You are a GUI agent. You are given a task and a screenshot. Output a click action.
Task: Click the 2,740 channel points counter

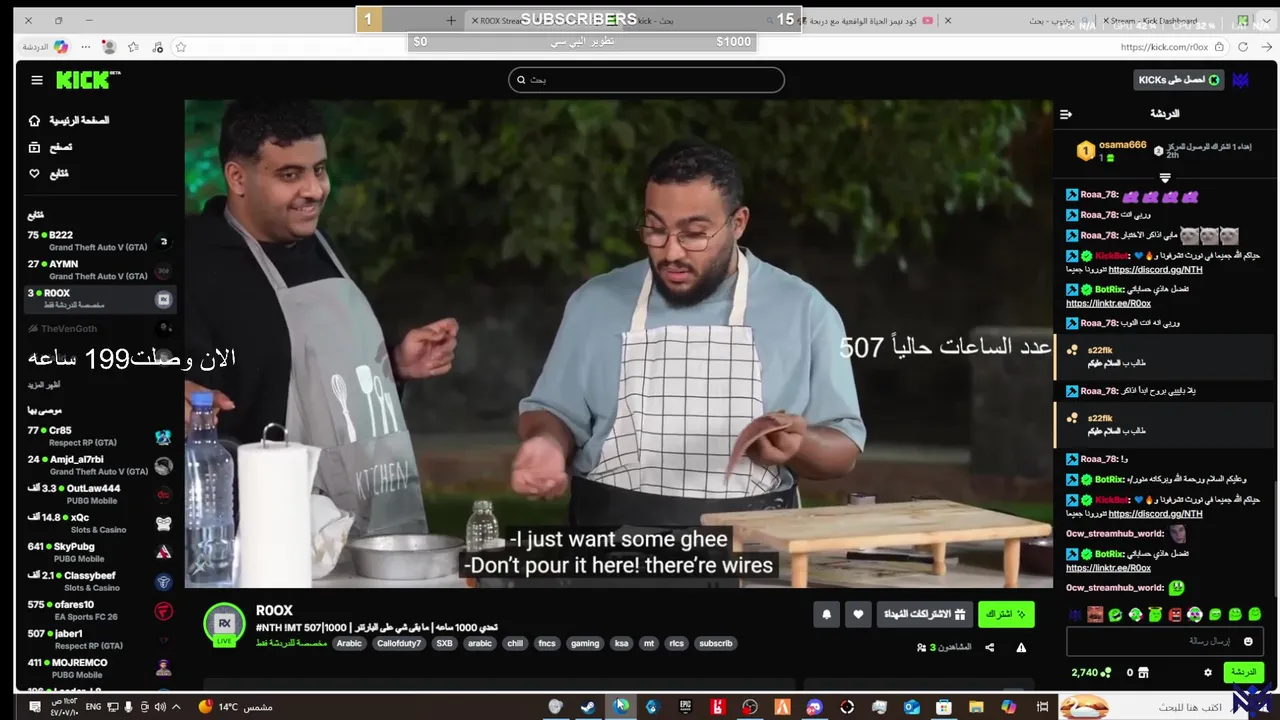point(1091,673)
